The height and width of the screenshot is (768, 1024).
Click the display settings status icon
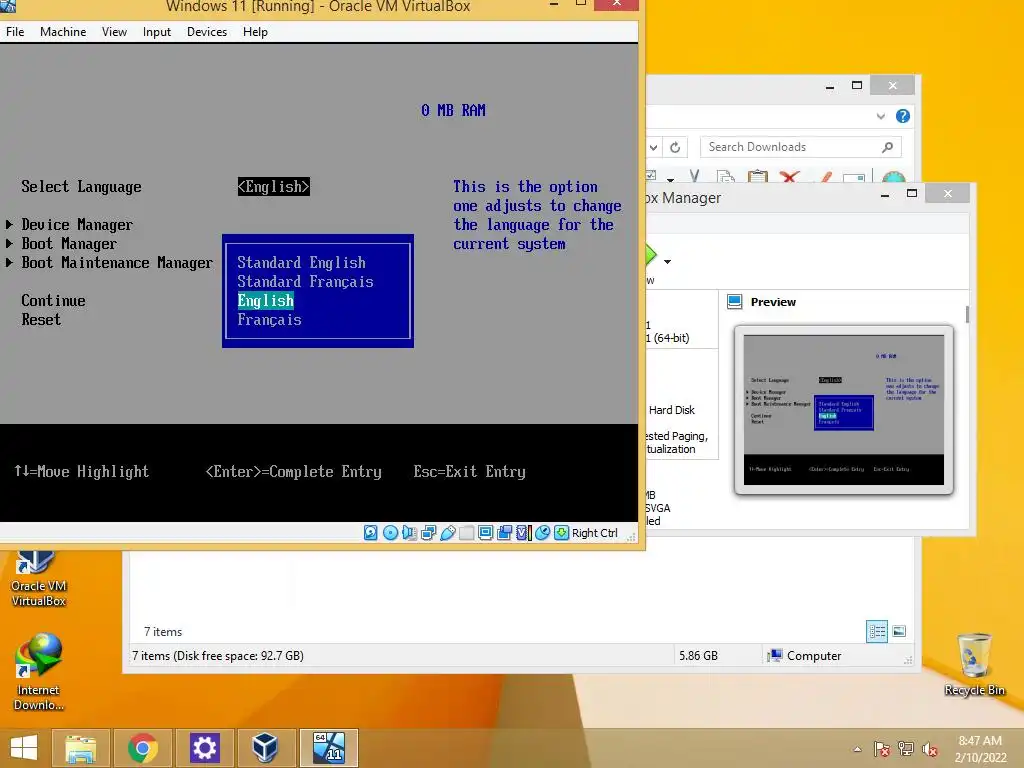coord(485,533)
